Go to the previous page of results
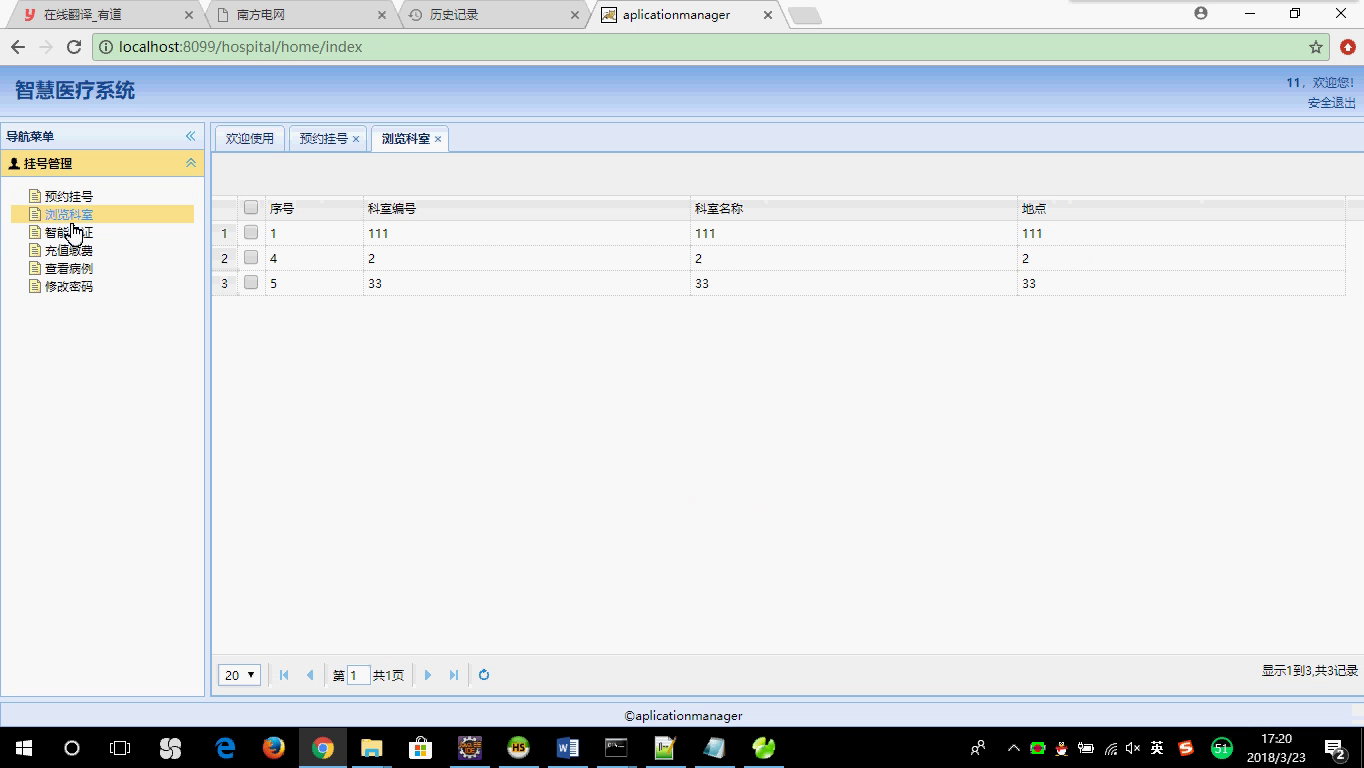The height and width of the screenshot is (768, 1364). pyautogui.click(x=310, y=675)
